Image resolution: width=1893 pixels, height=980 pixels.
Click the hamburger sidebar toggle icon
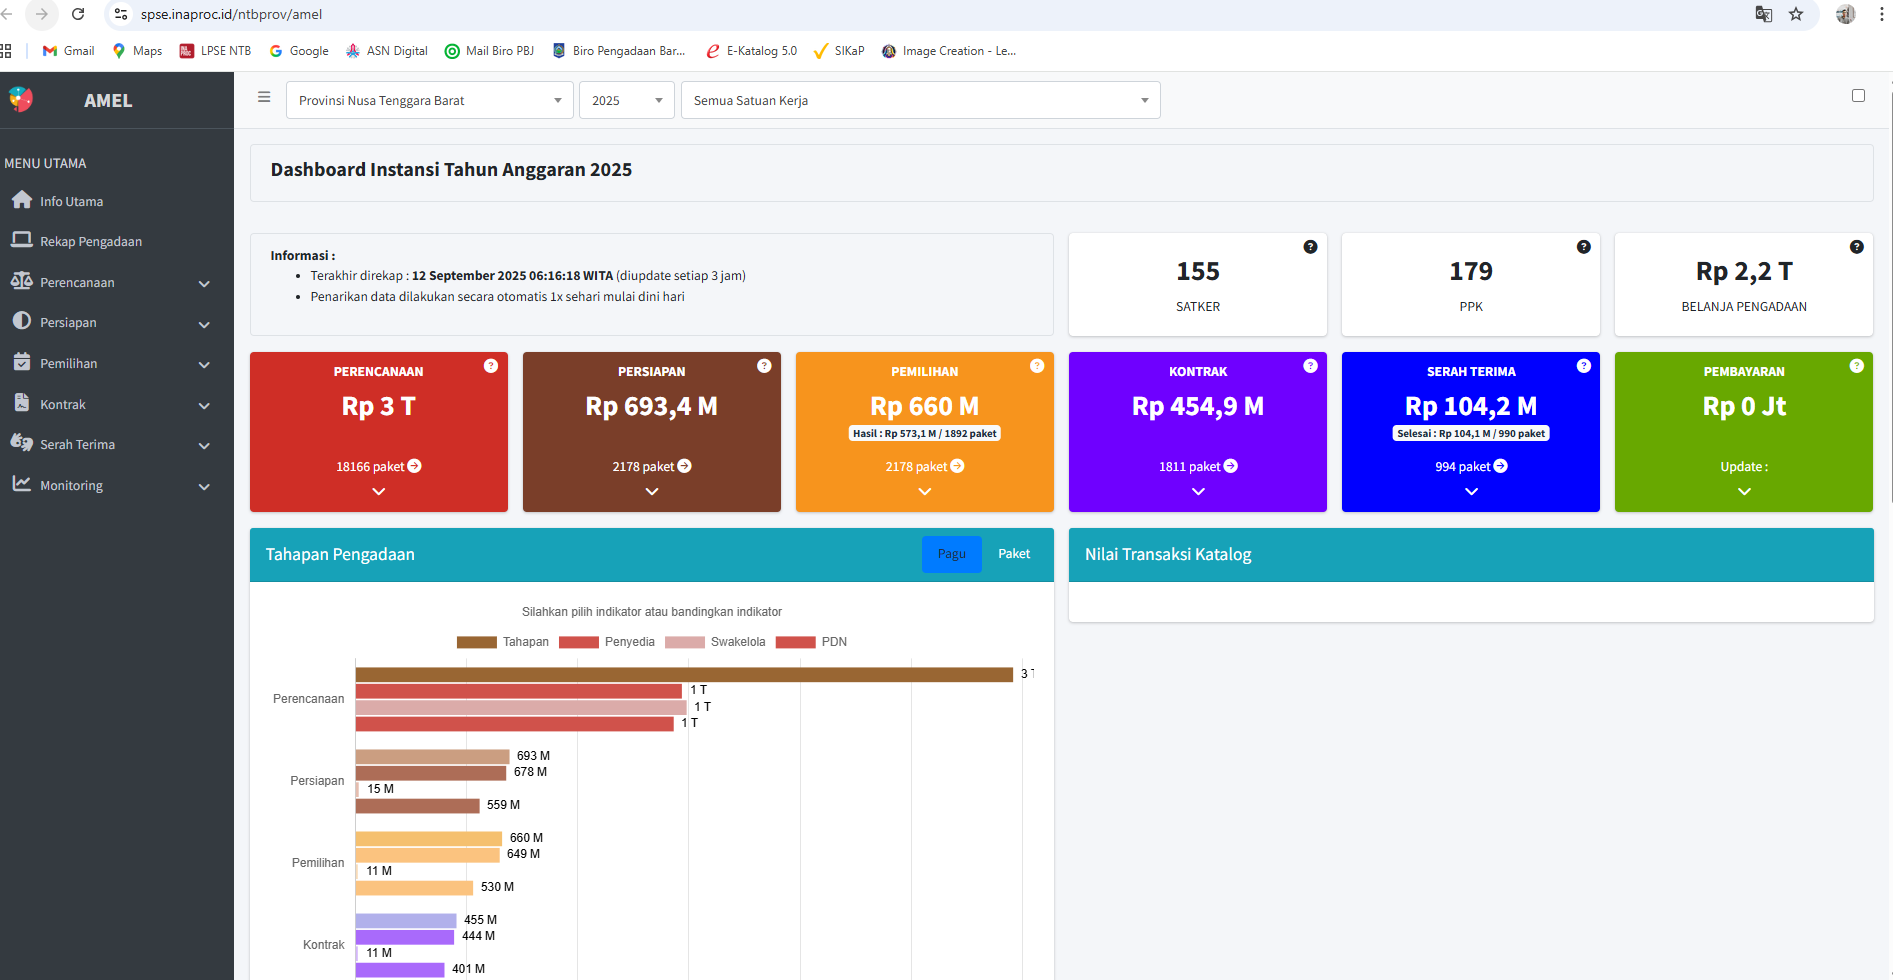point(264,98)
